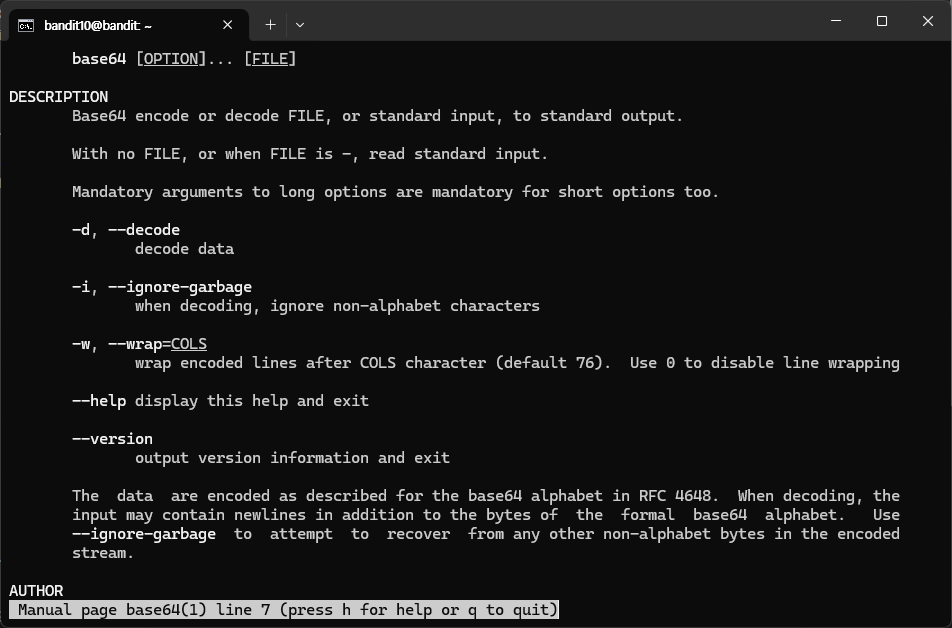952x628 pixels.
Task: Click the --version option text
Action: 112,439
